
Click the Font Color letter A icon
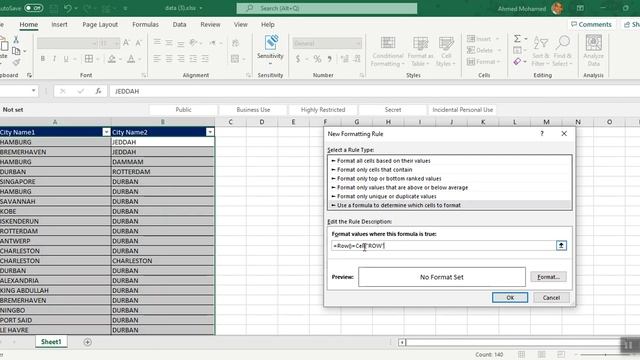(x=131, y=59)
